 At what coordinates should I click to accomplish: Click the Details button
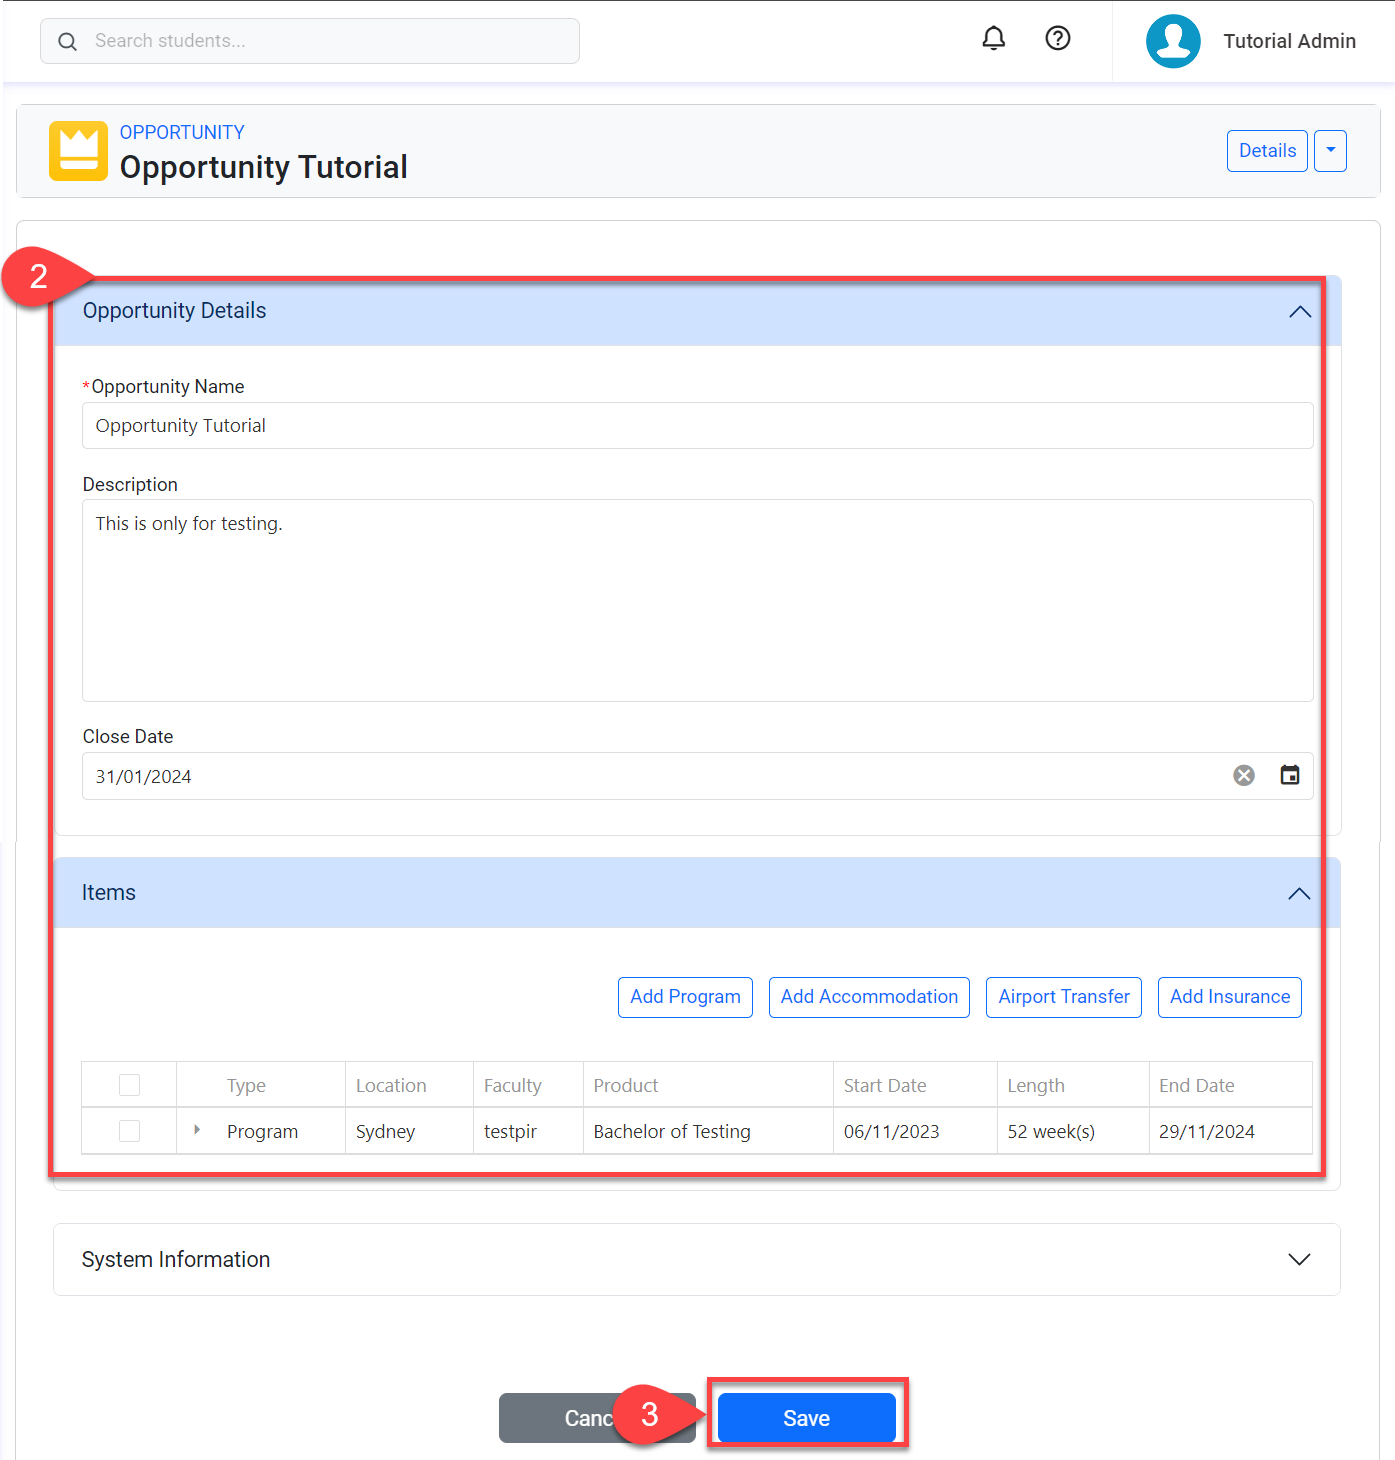pos(1266,151)
